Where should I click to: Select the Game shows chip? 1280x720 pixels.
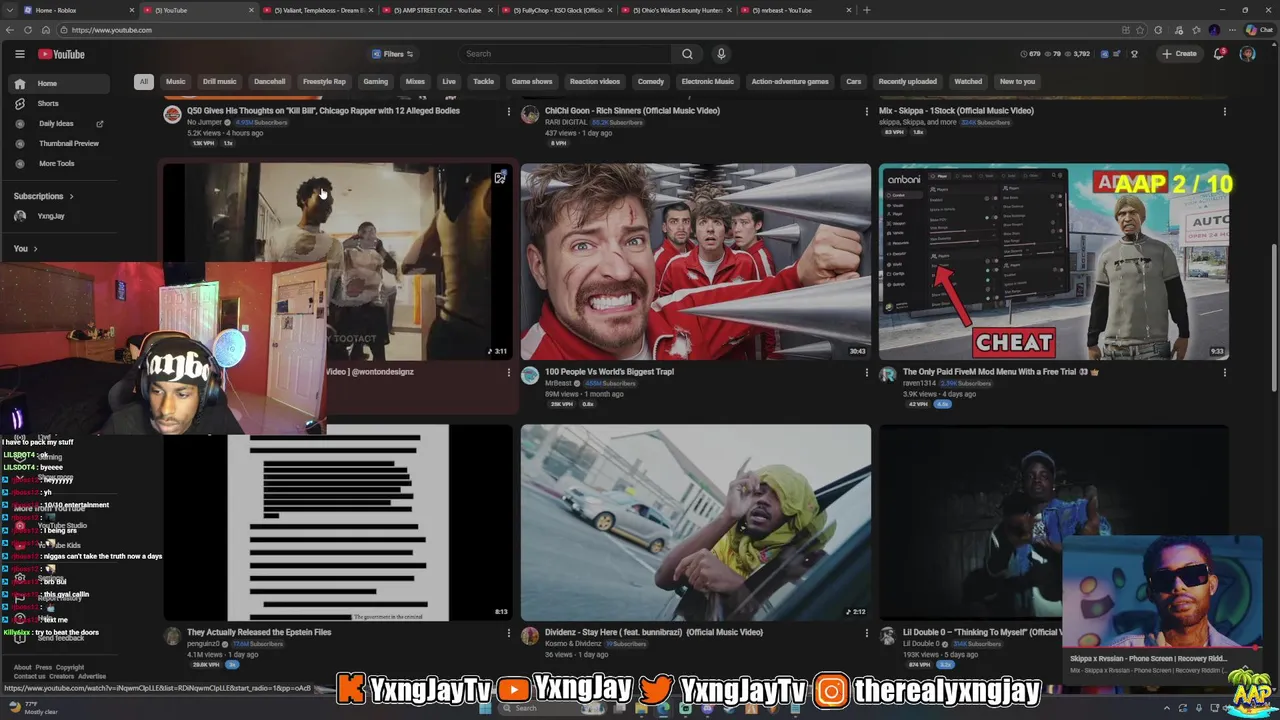click(x=532, y=82)
